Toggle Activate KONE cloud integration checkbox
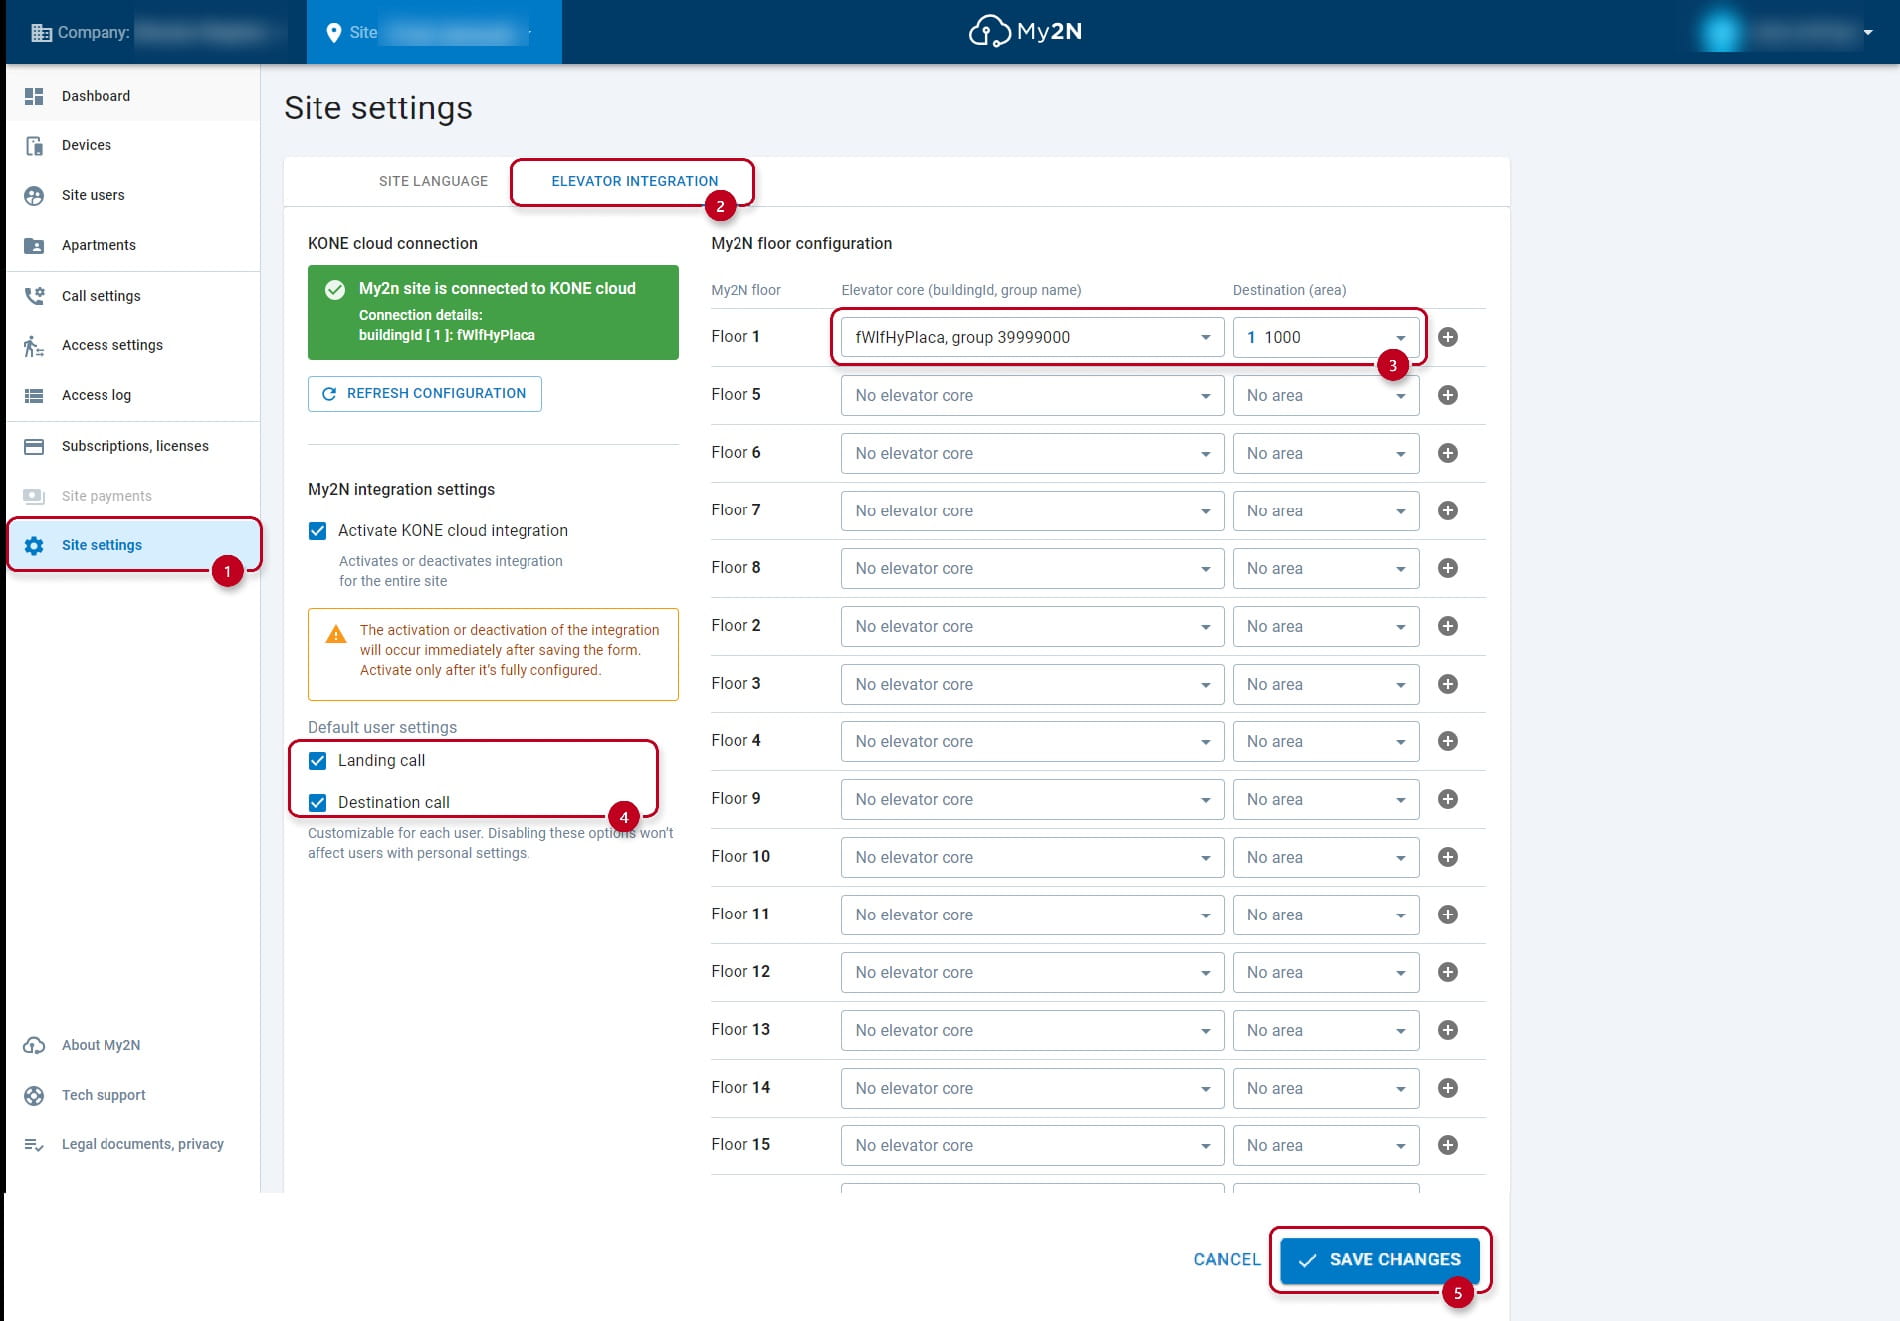Viewport: 1900px width, 1321px height. point(318,531)
